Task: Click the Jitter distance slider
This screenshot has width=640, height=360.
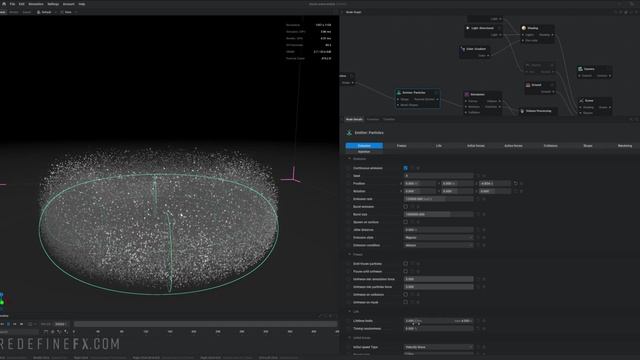Action: [x=439, y=230]
